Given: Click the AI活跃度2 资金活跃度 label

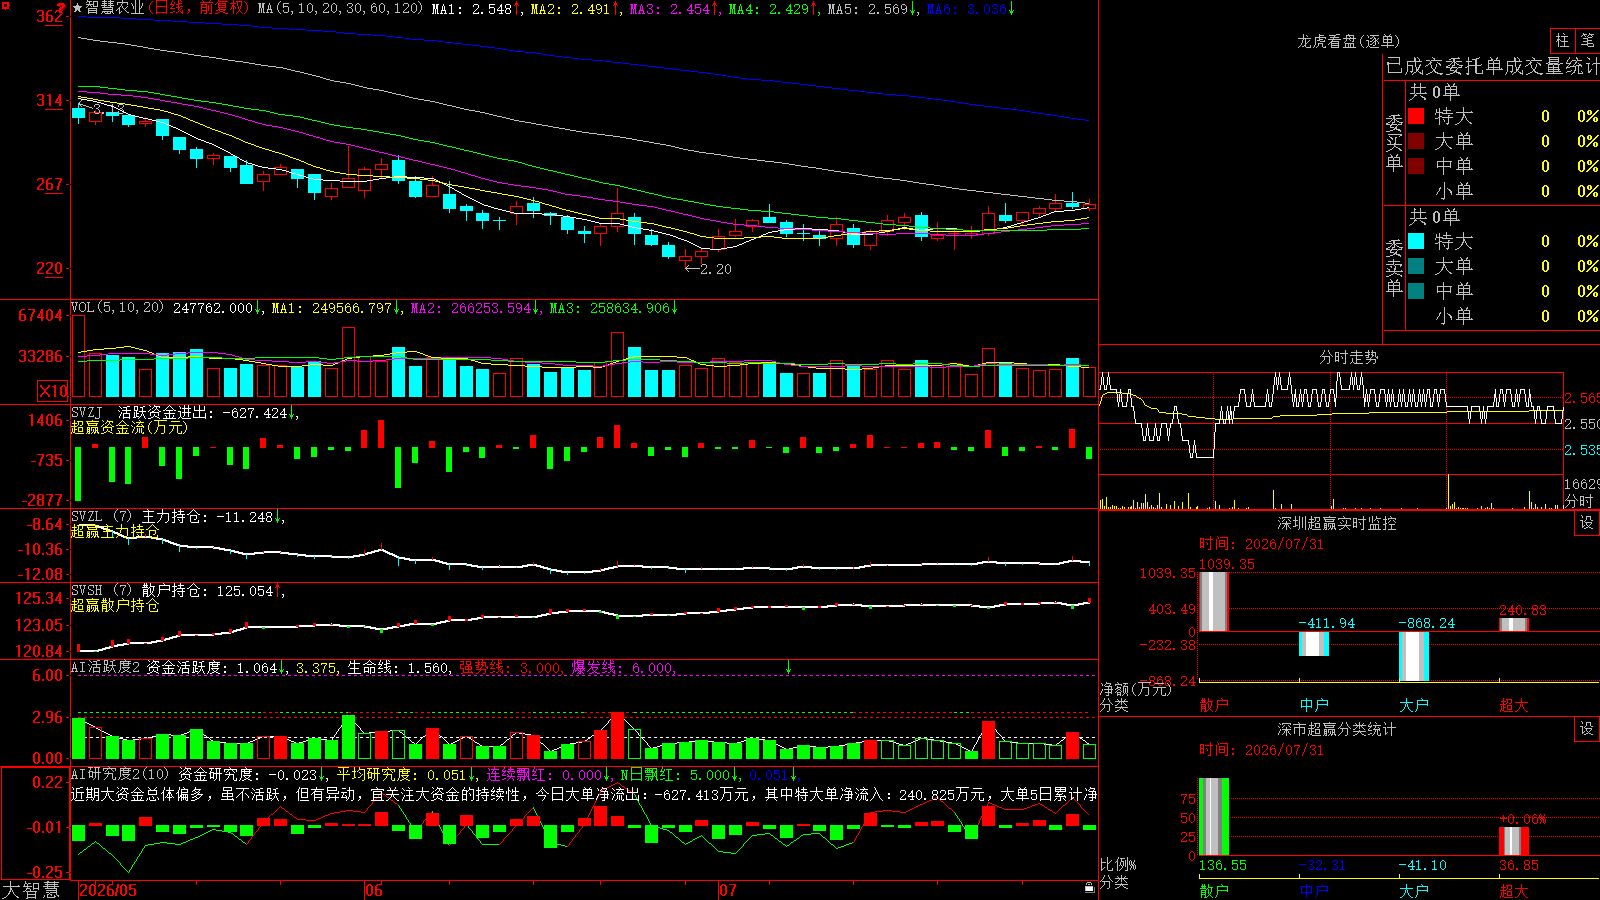Looking at the screenshot, I should [150, 667].
